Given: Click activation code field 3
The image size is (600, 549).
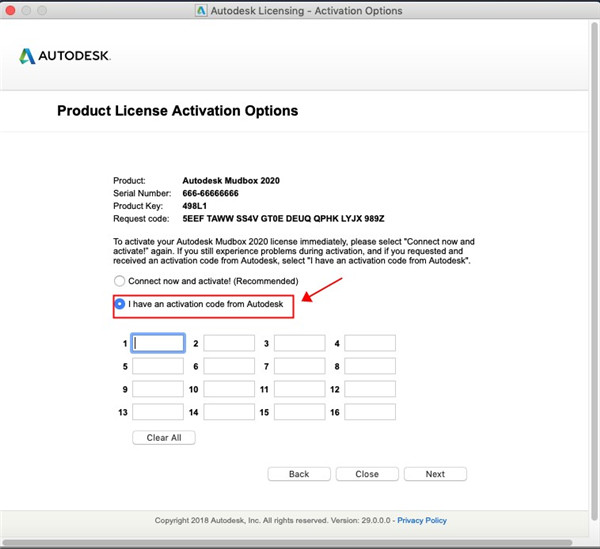Looking at the screenshot, I should point(300,343).
